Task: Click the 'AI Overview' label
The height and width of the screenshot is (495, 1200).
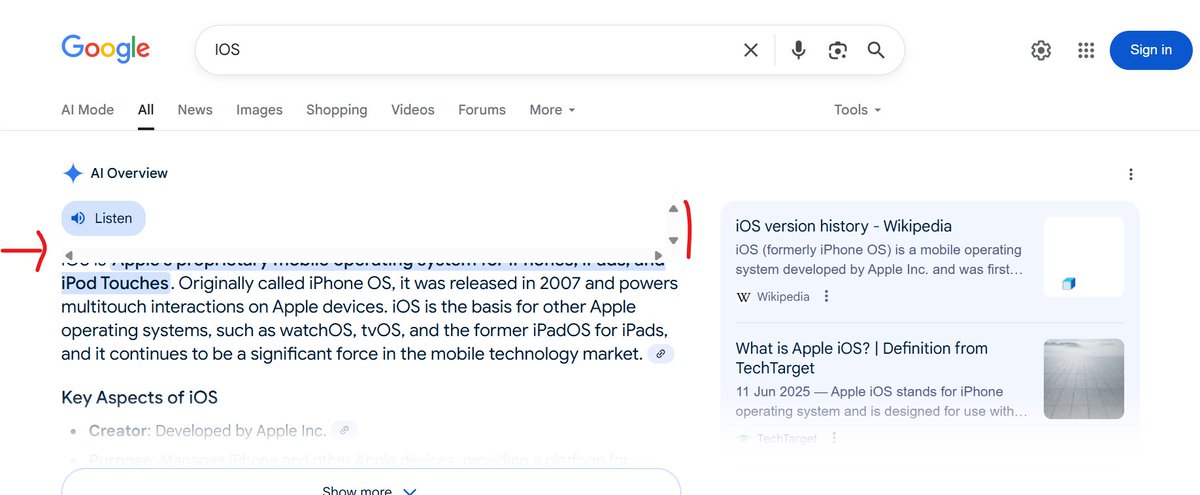Action: click(x=129, y=173)
